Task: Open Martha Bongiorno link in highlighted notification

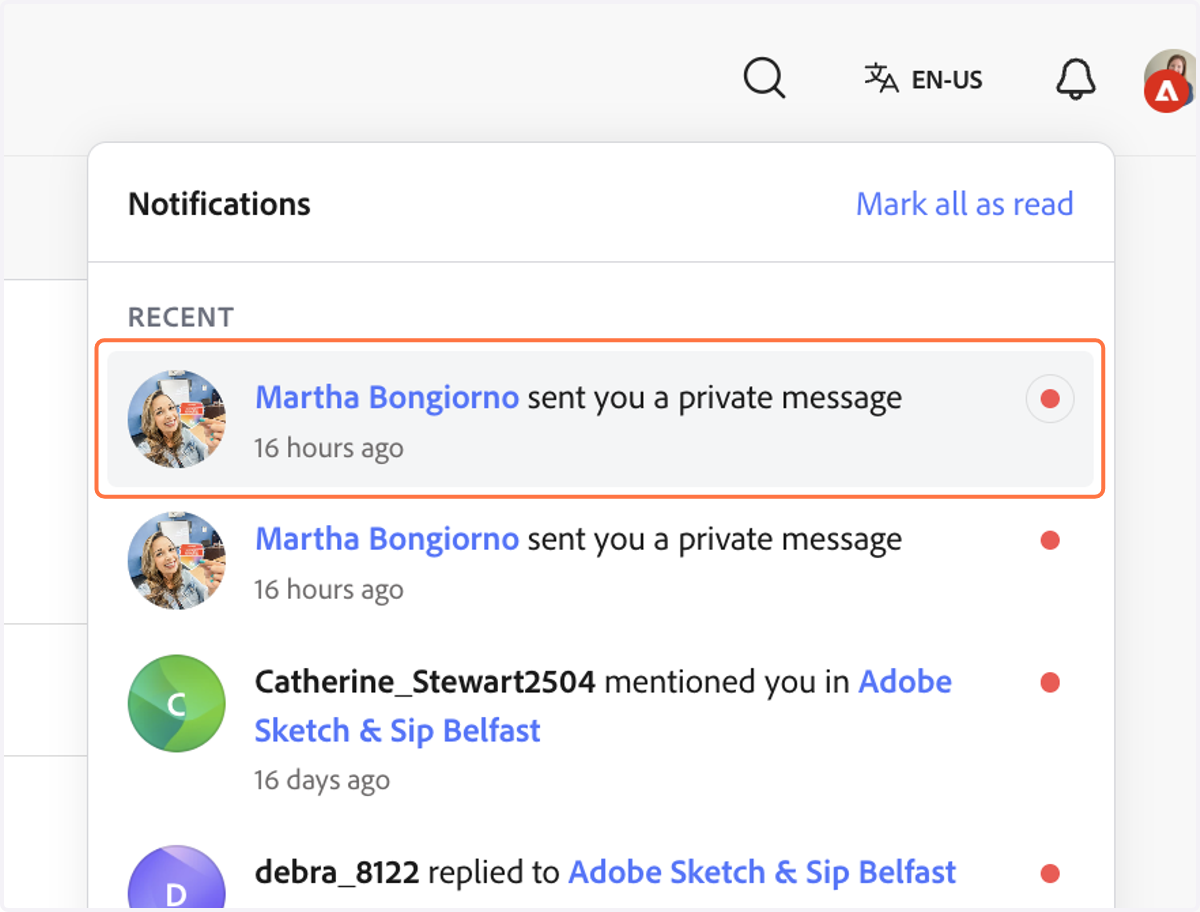Action: (x=387, y=397)
